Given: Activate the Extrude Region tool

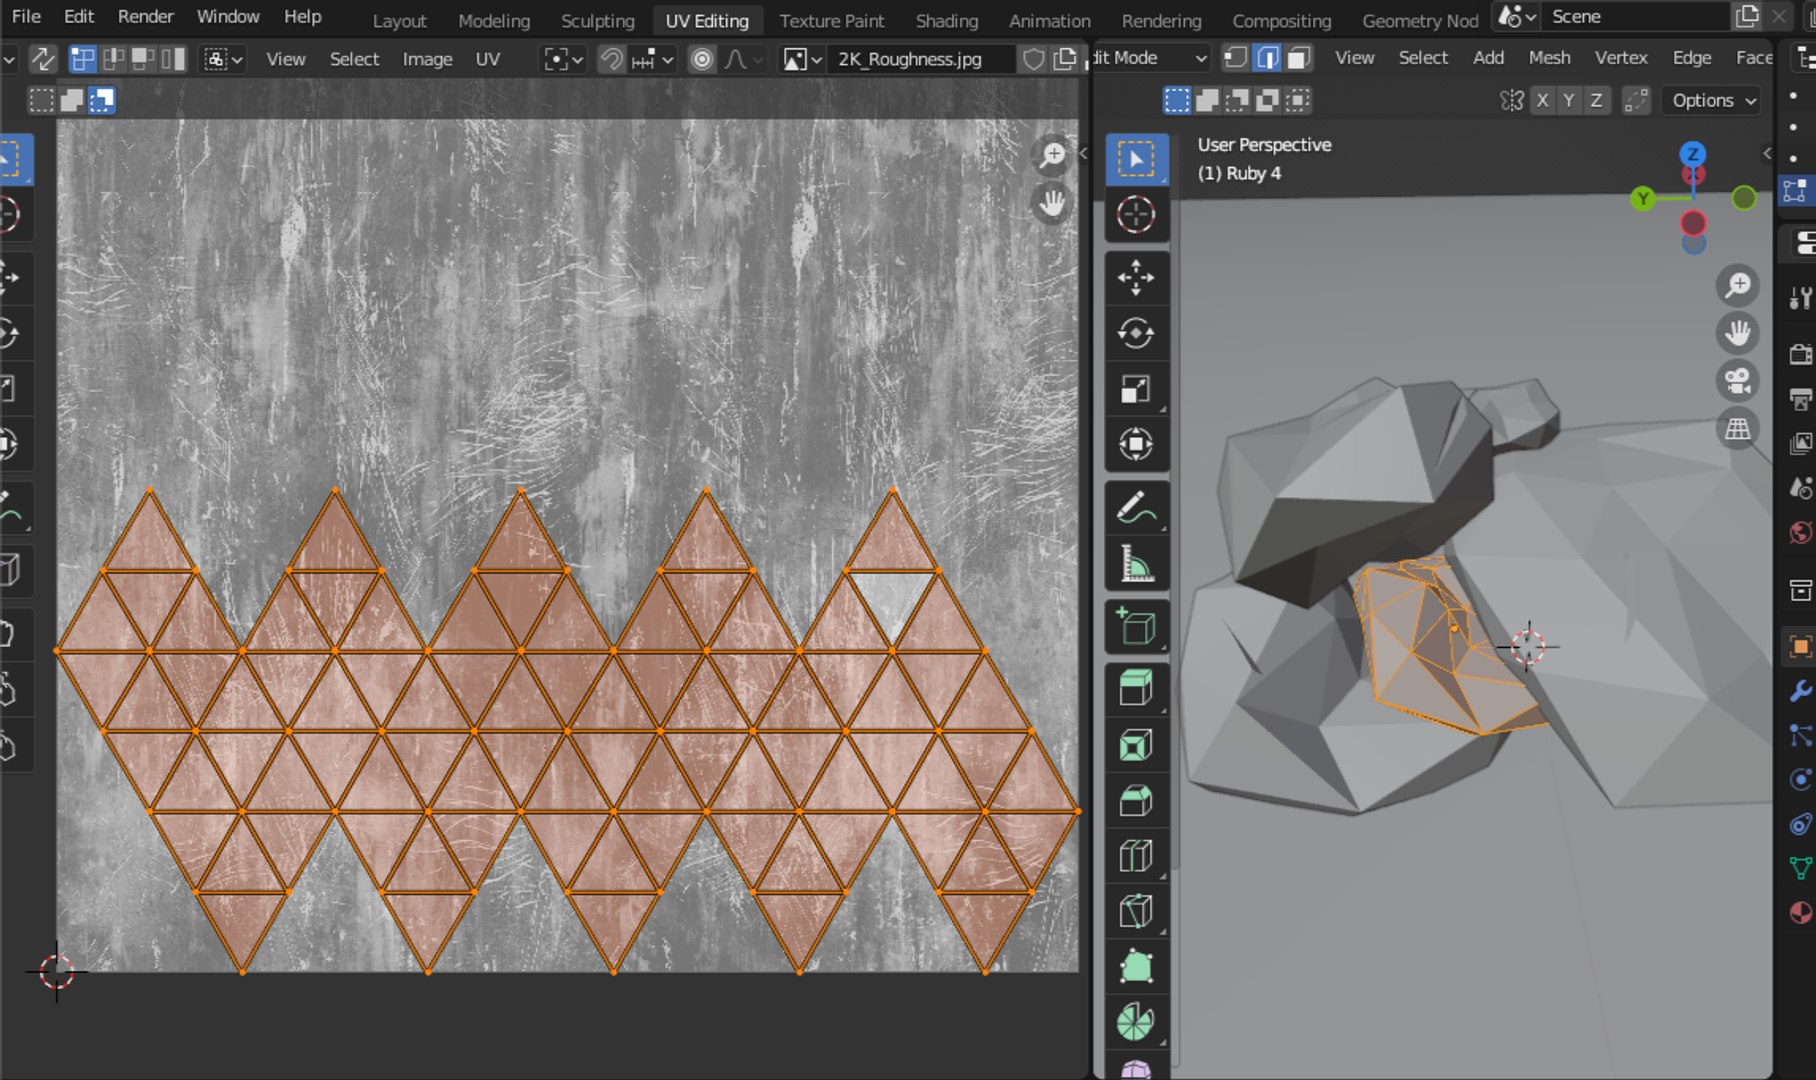Looking at the screenshot, I should tap(1136, 689).
